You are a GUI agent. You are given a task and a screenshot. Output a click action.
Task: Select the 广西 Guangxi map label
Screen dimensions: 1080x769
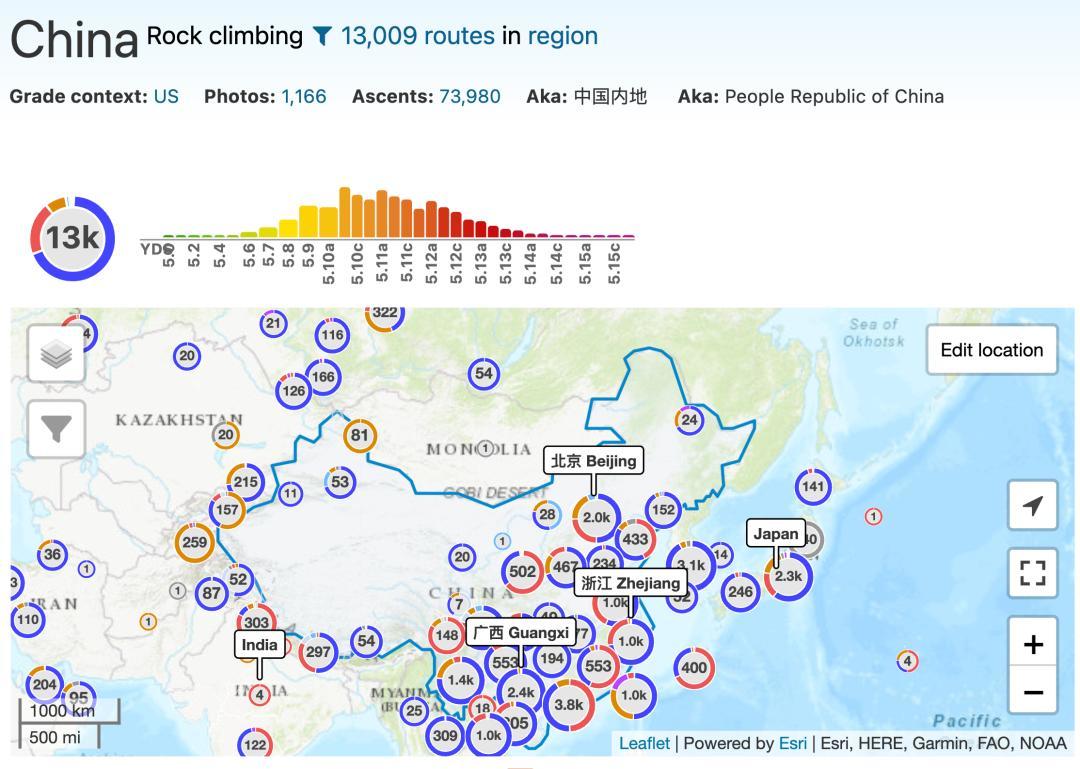[x=521, y=633]
